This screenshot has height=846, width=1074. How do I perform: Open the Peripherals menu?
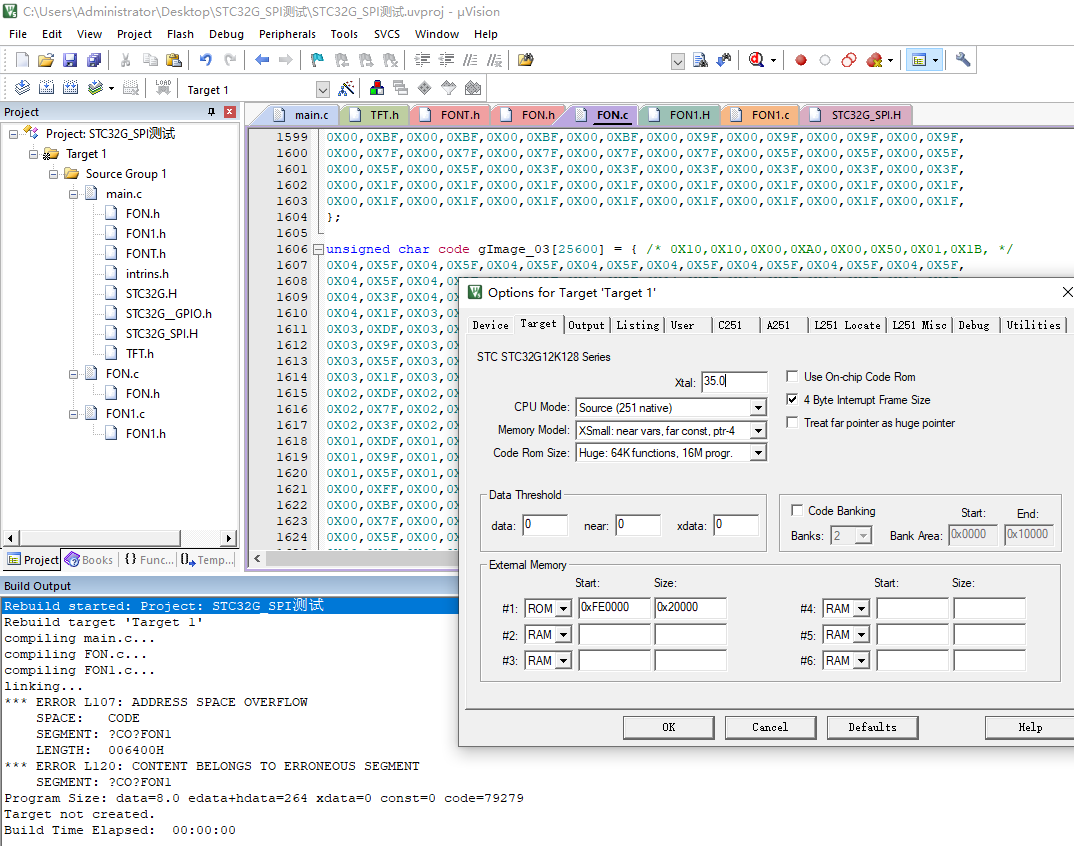[287, 34]
